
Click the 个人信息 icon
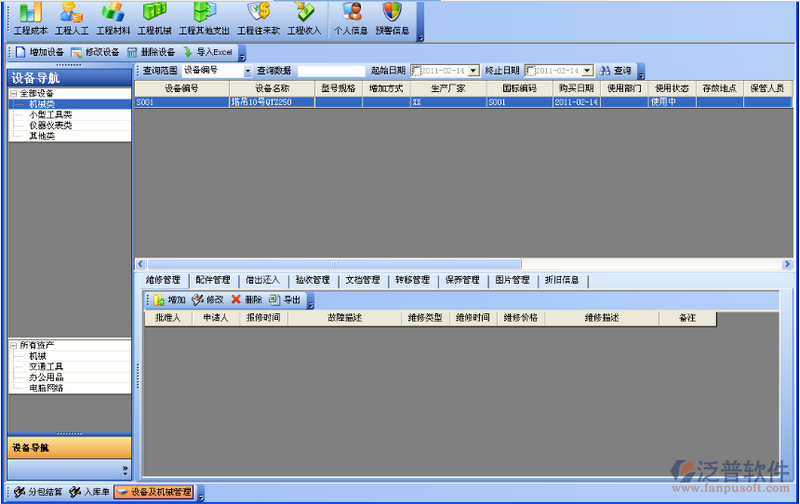[x=351, y=19]
